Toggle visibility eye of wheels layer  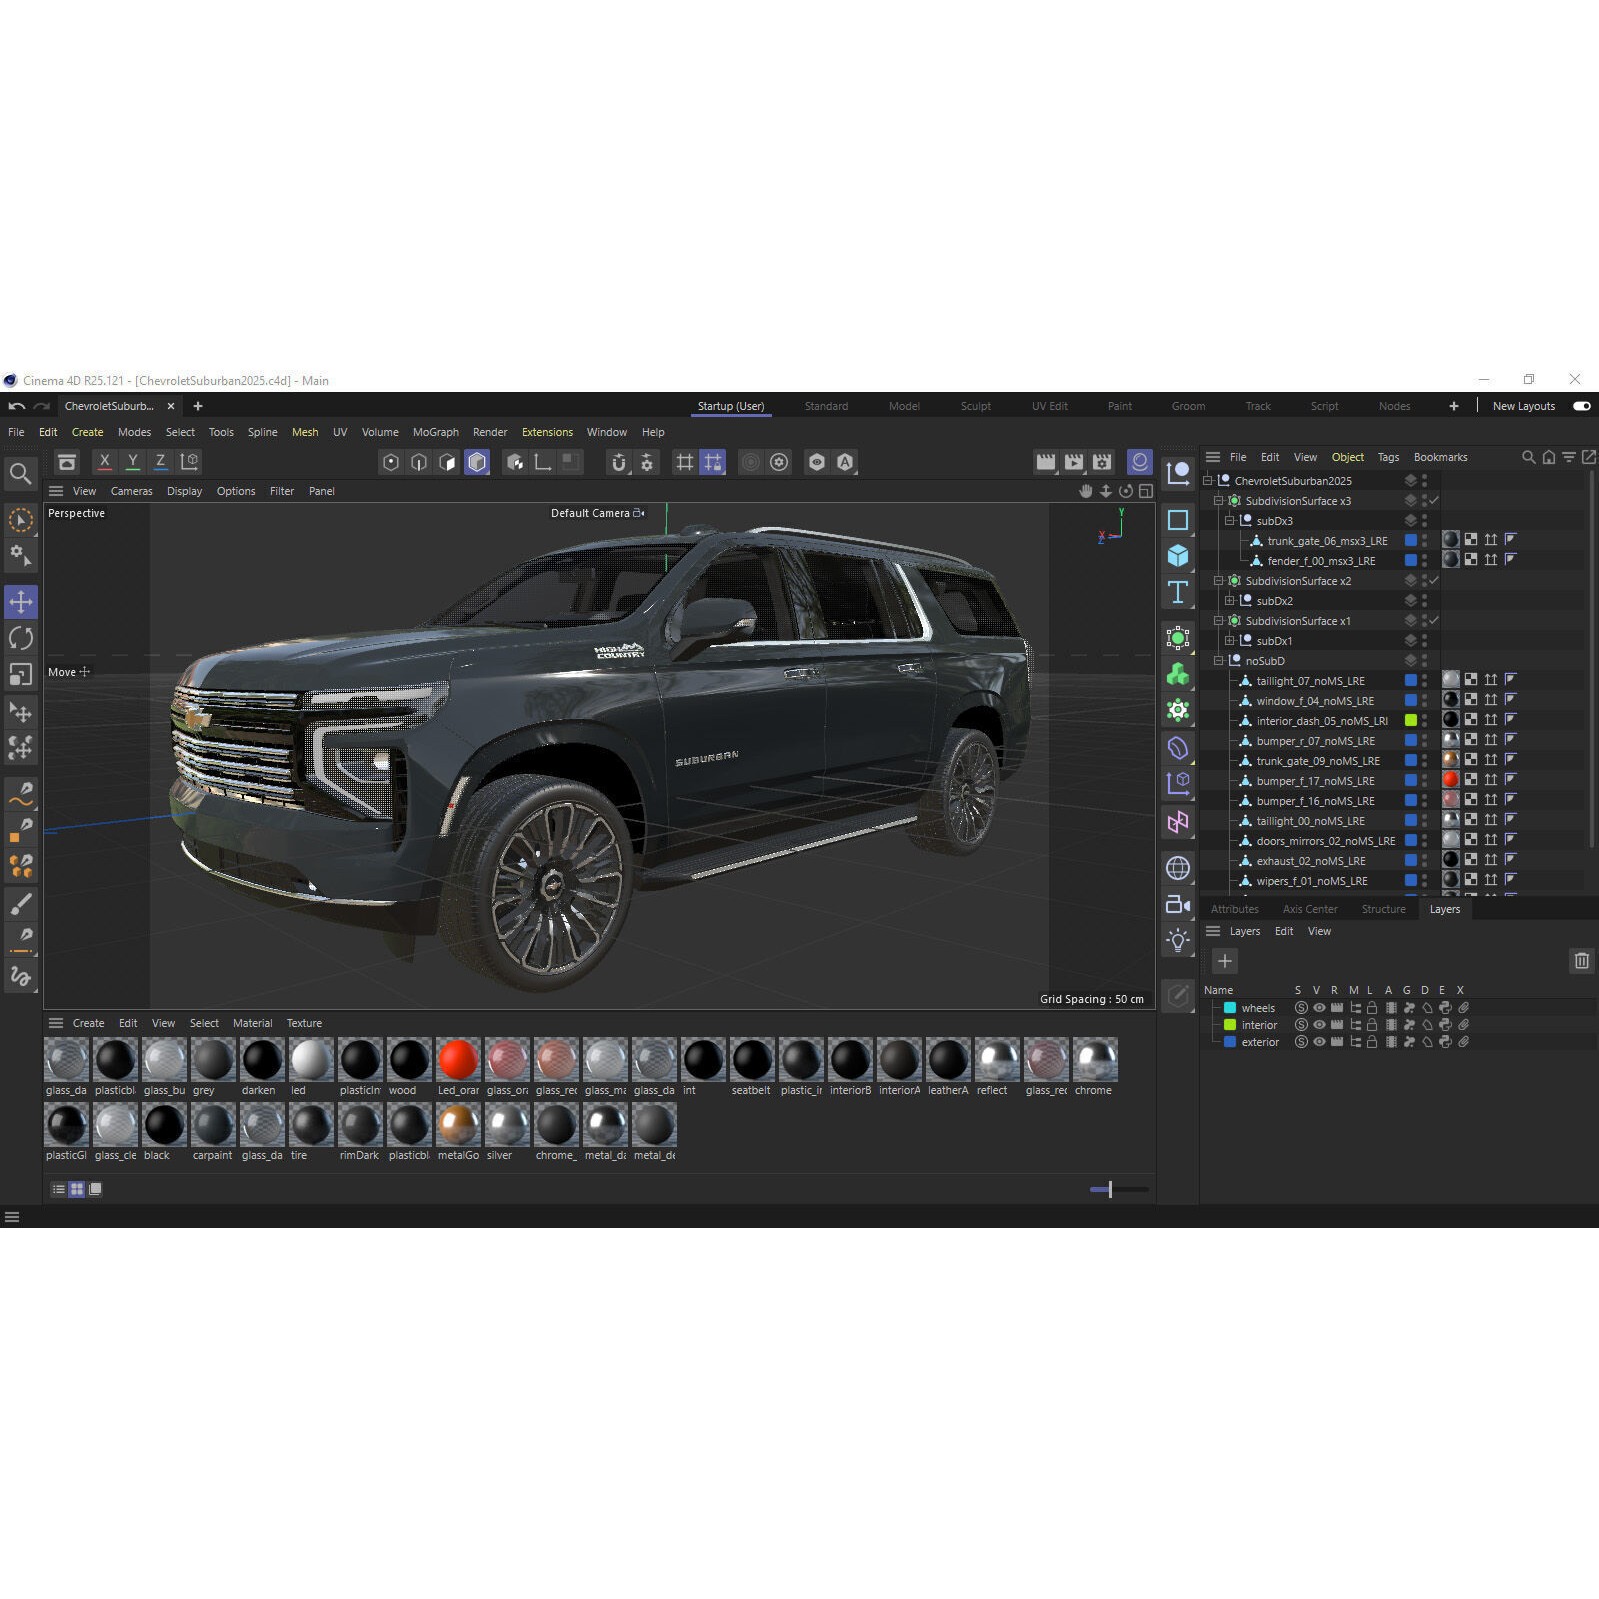coord(1319,1008)
